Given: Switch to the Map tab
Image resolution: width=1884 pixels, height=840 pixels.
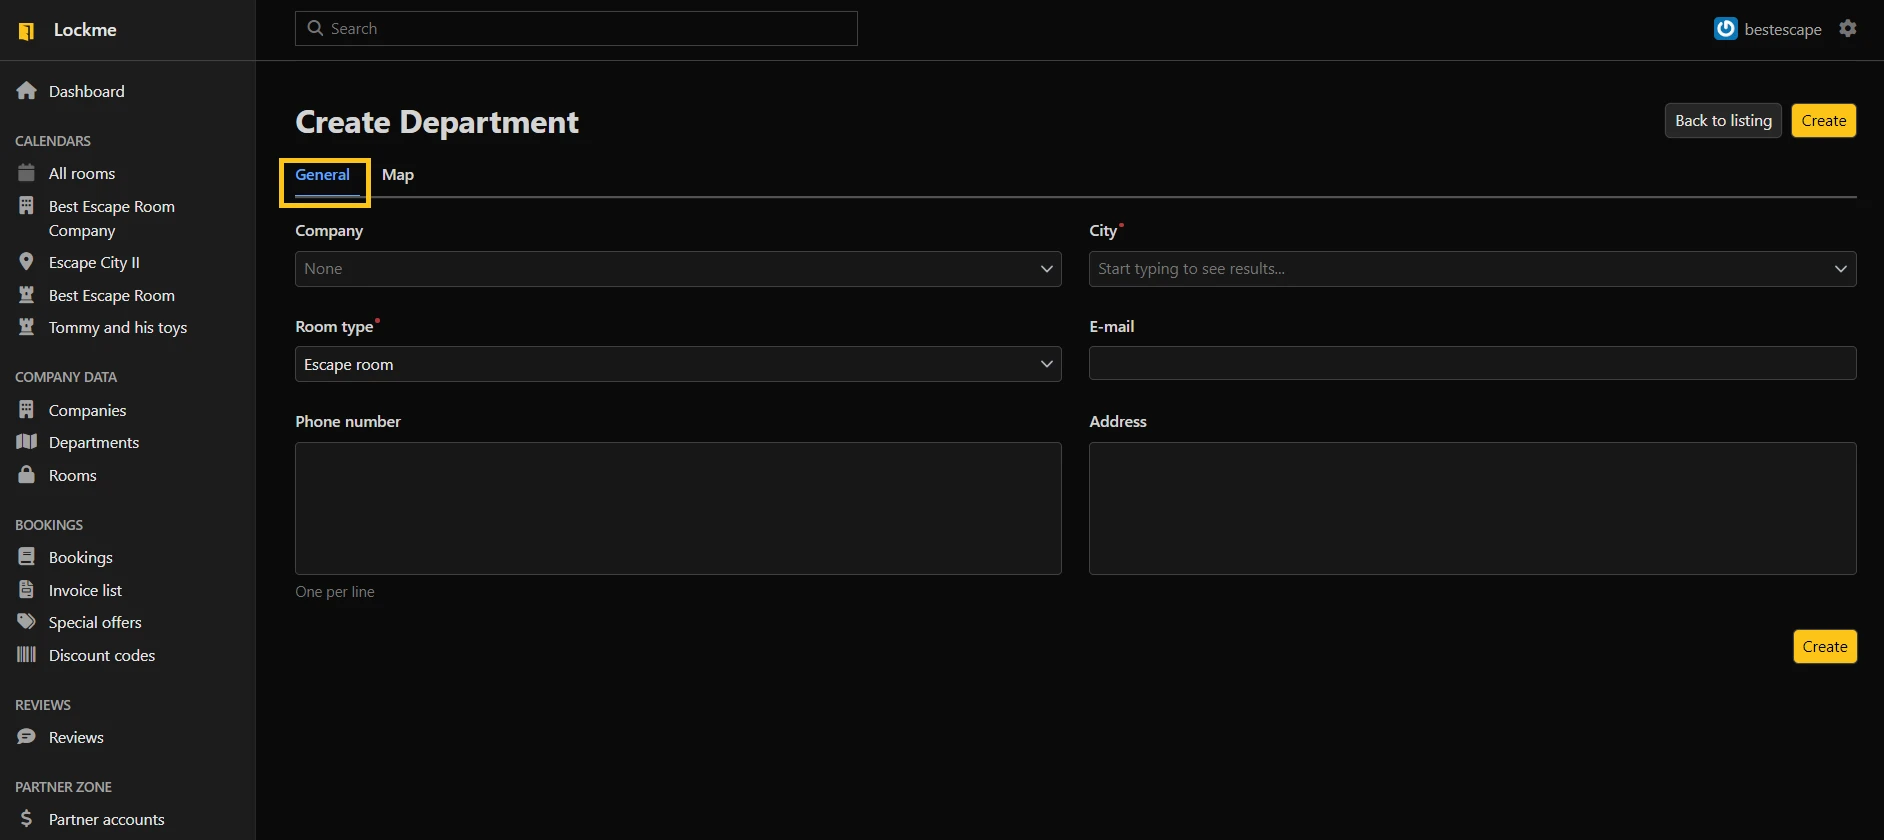Looking at the screenshot, I should point(397,175).
